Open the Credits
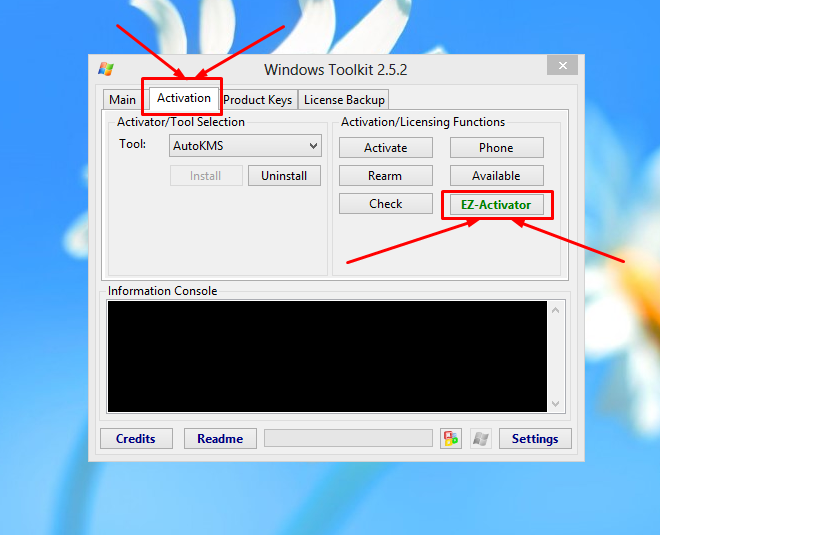The height and width of the screenshot is (535, 819). coord(136,438)
